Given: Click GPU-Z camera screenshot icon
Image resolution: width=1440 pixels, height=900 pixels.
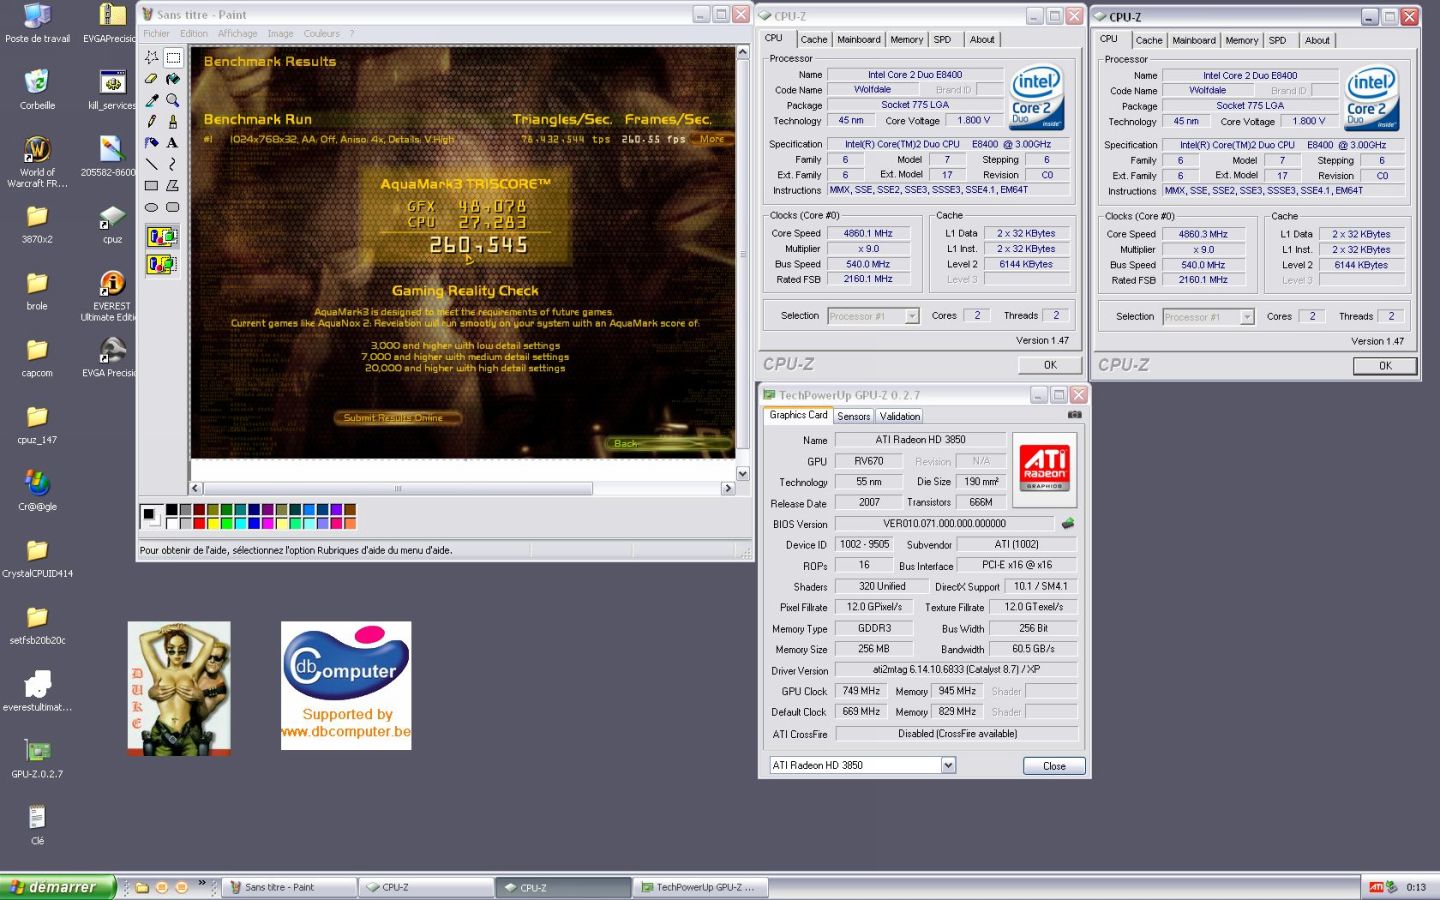Looking at the screenshot, I should coord(1075,414).
